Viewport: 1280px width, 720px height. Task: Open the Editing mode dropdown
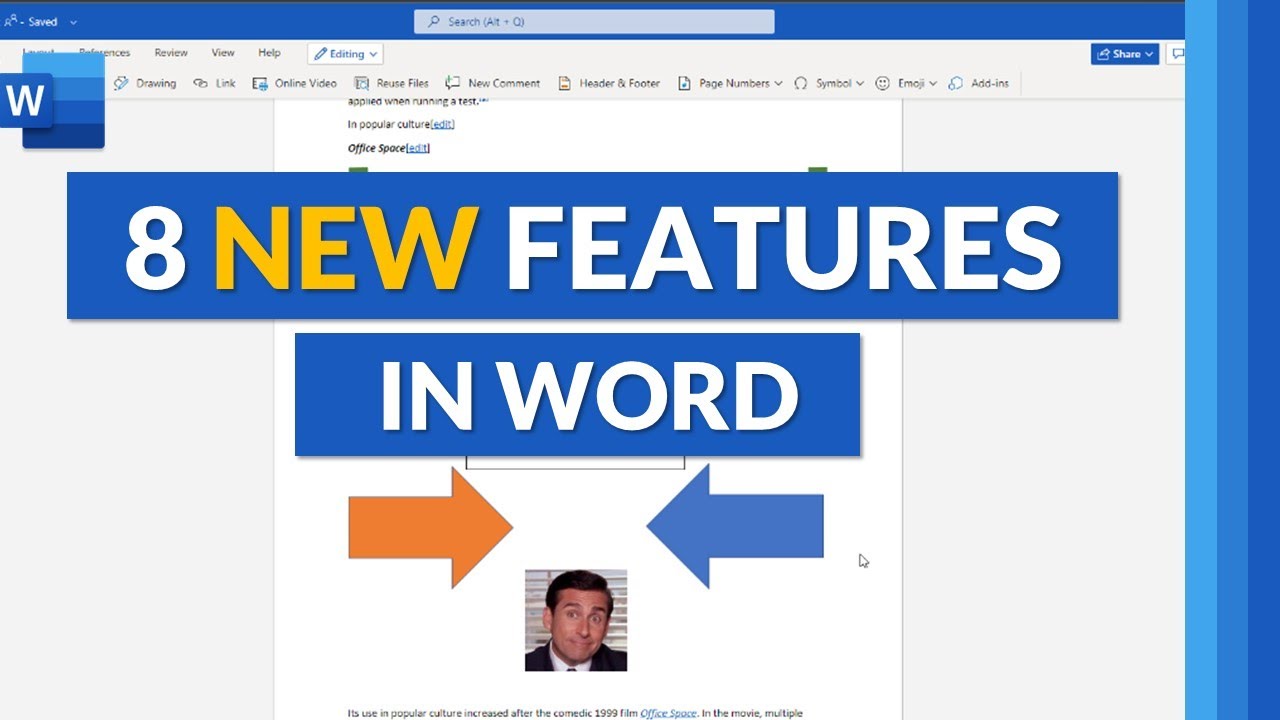point(345,54)
